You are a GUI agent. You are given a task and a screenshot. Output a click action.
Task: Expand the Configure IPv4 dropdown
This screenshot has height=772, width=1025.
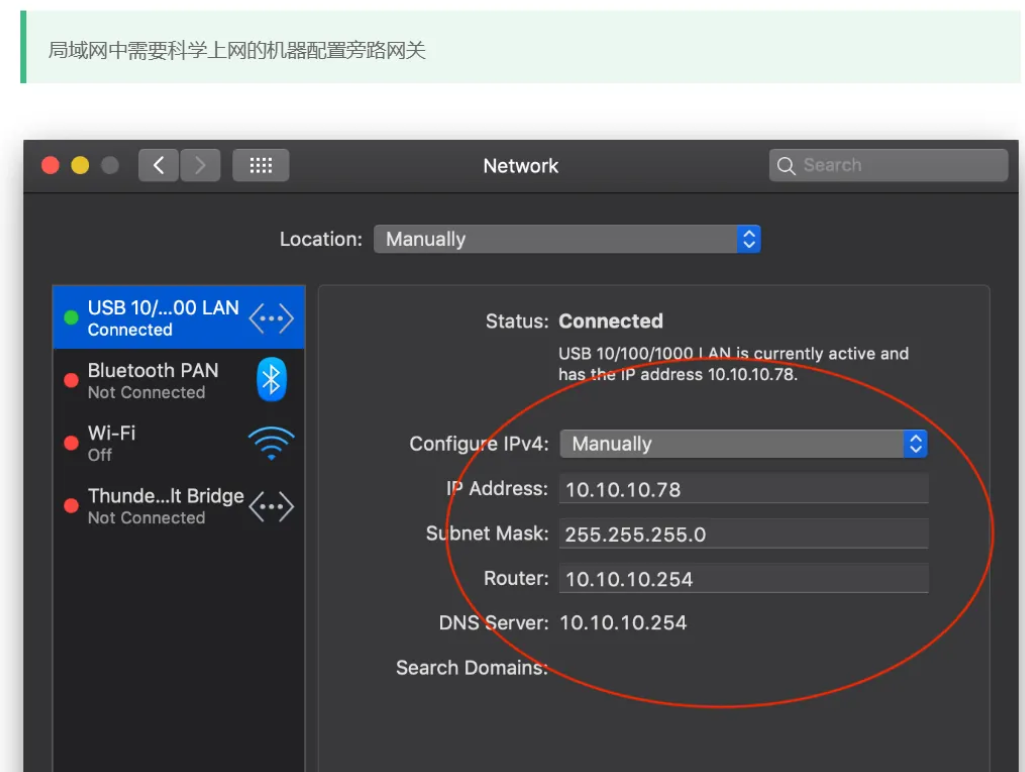click(743, 444)
